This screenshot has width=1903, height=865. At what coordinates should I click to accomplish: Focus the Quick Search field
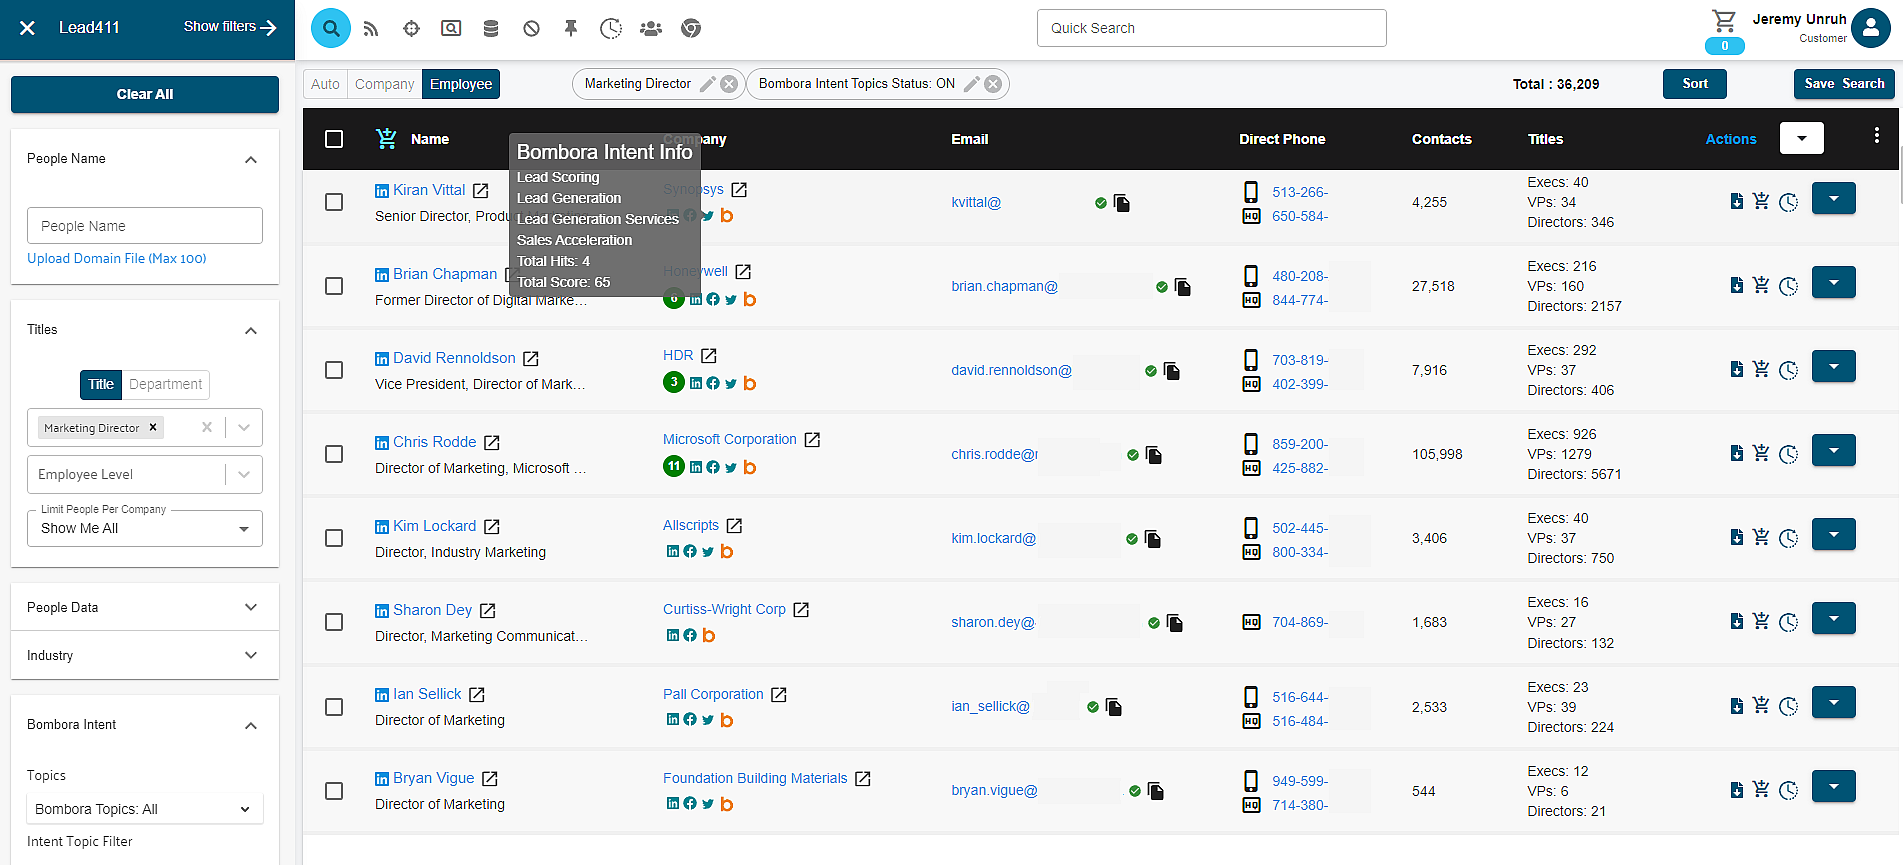click(1211, 28)
